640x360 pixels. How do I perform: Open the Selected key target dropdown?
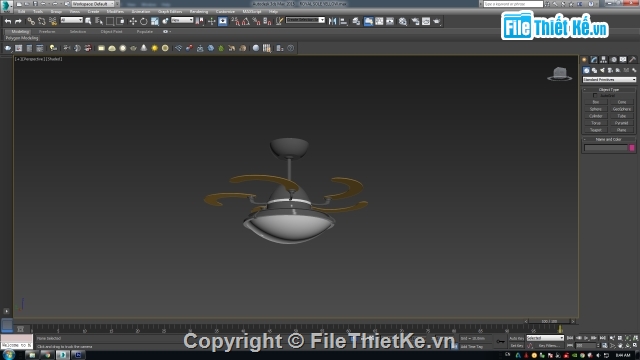point(545,338)
